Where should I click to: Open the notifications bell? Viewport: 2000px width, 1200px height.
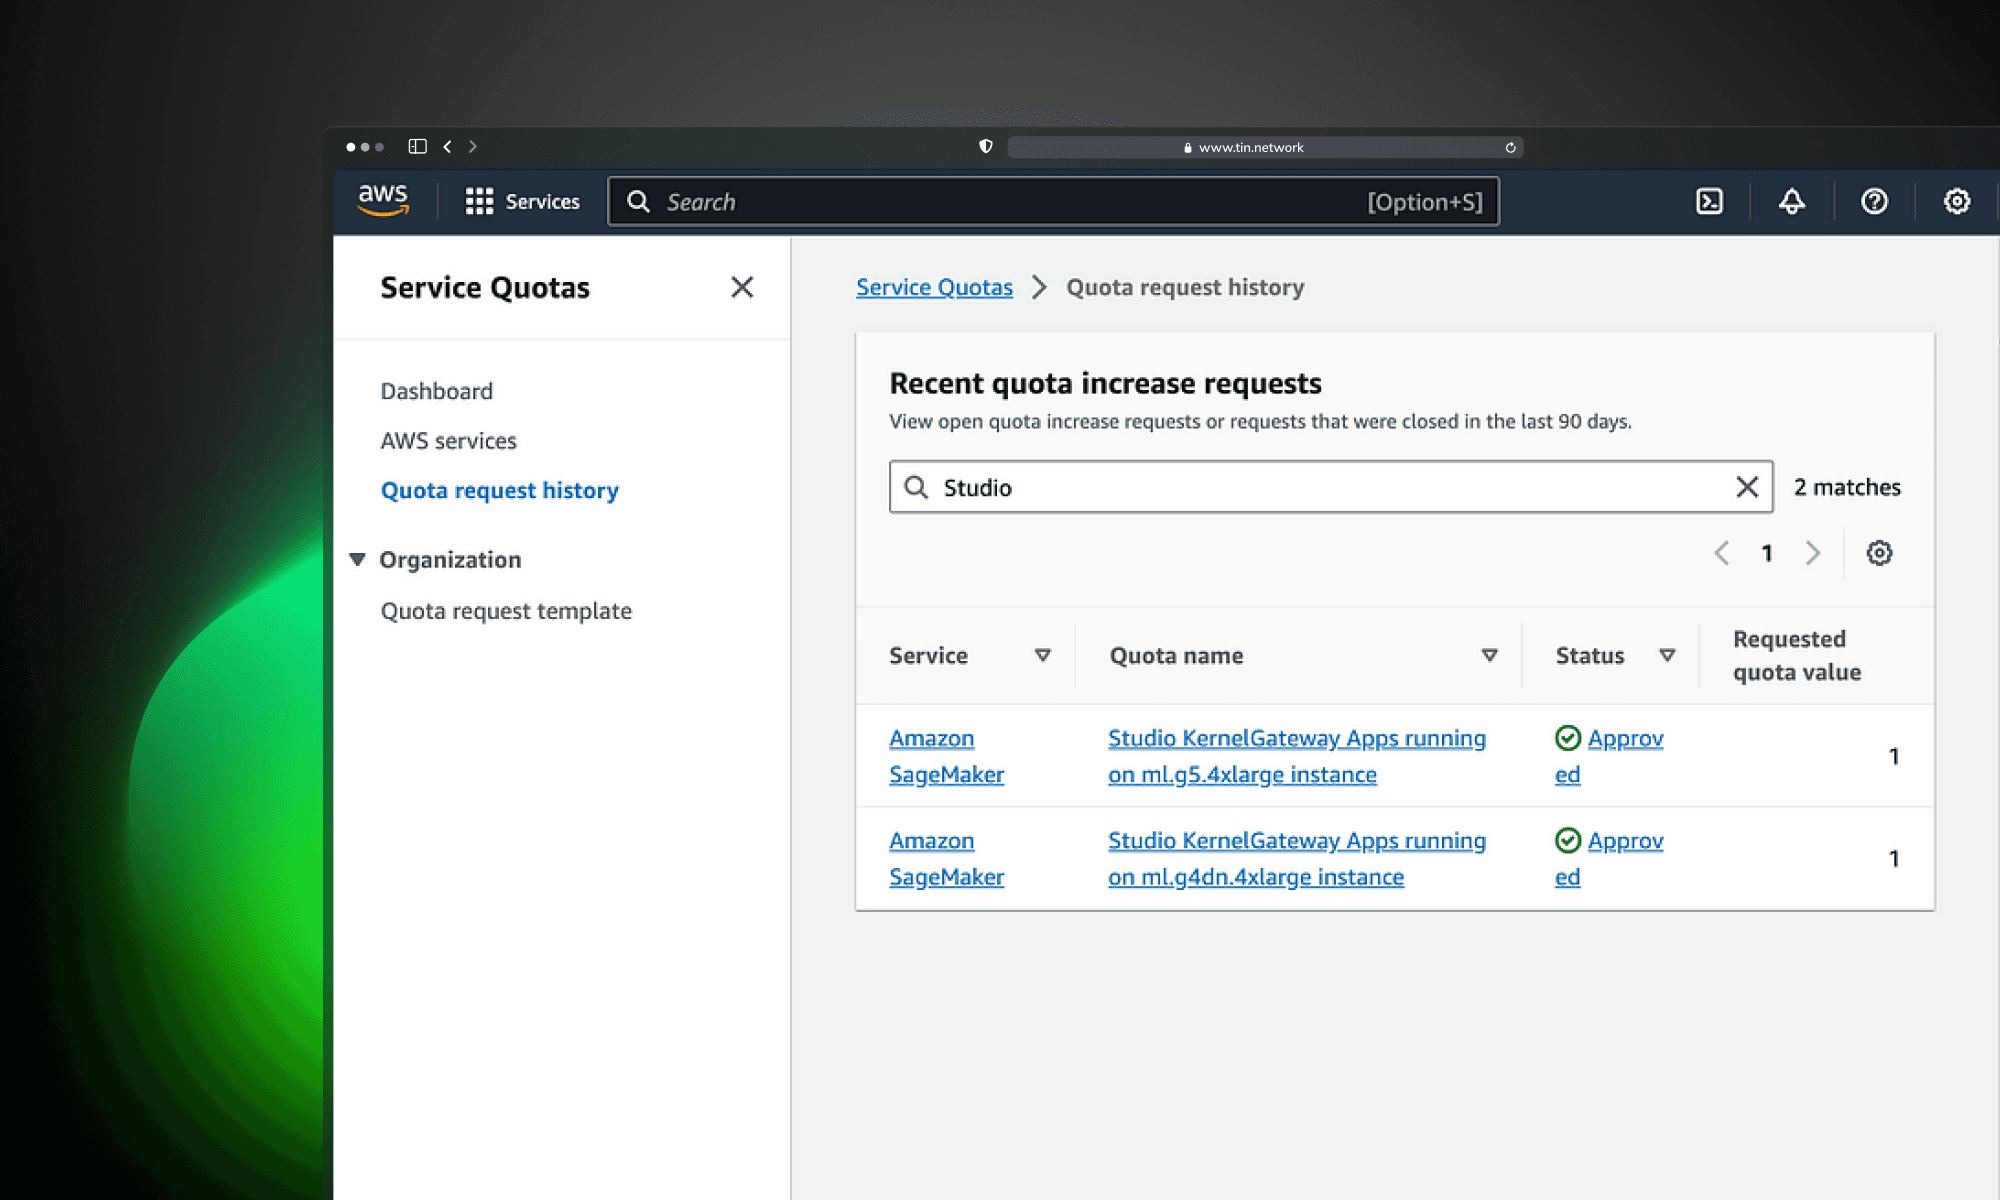[1791, 202]
